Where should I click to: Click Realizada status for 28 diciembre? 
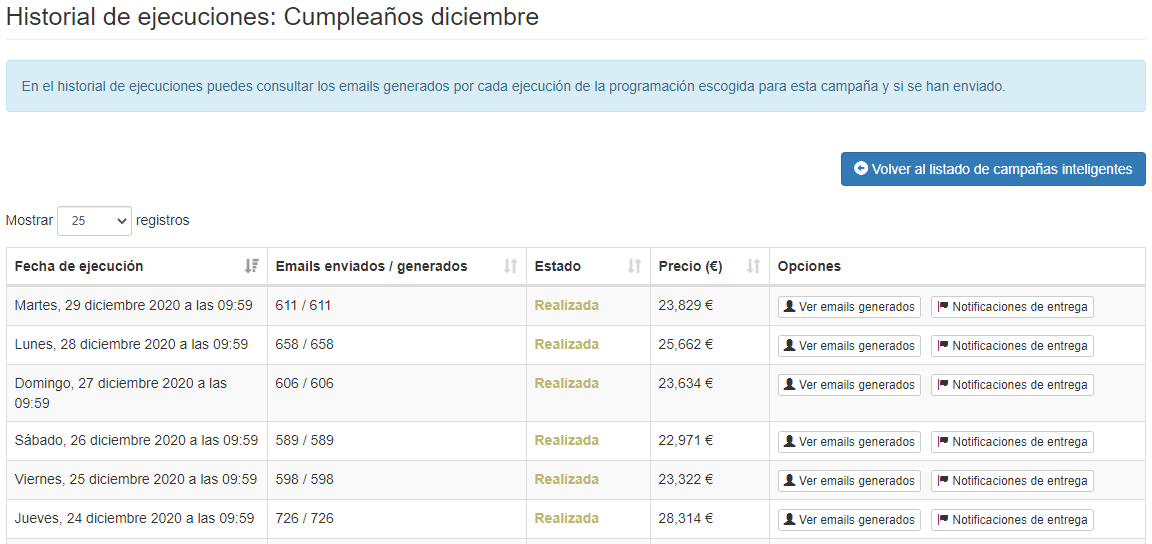(566, 344)
